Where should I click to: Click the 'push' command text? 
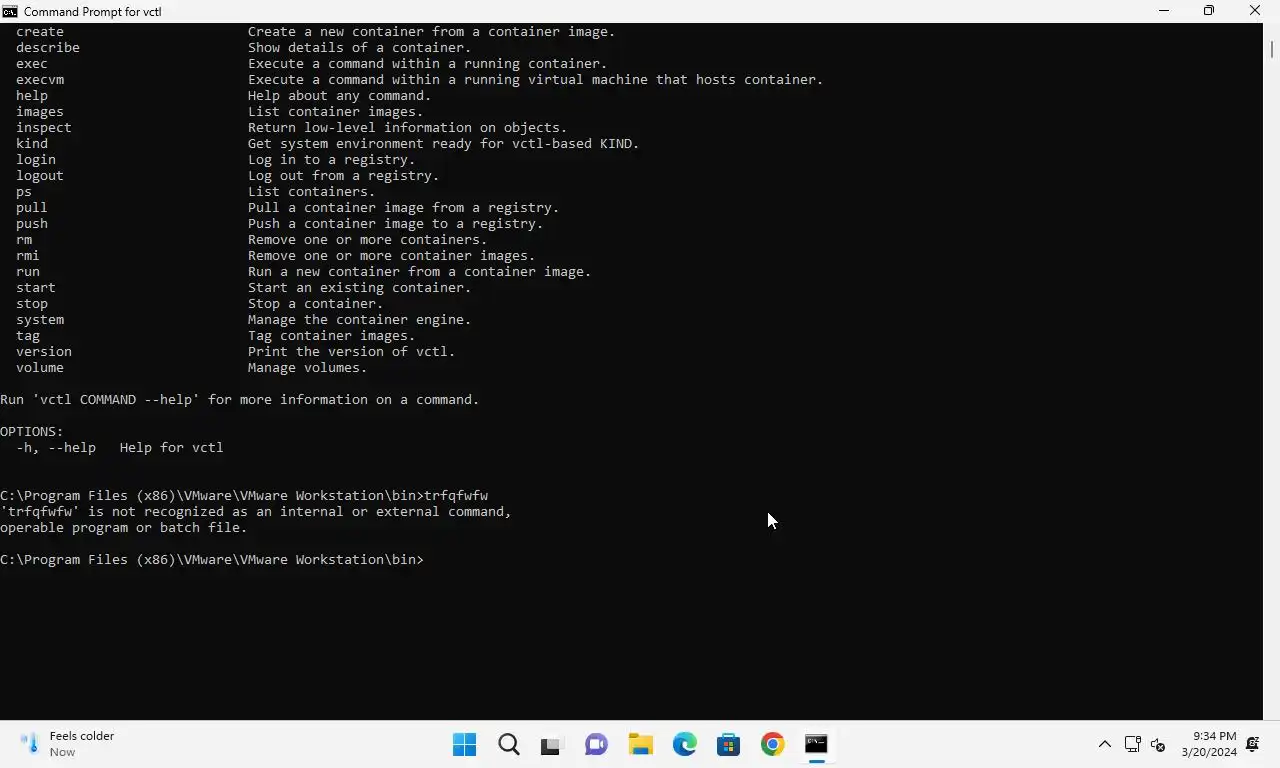pyautogui.click(x=32, y=223)
